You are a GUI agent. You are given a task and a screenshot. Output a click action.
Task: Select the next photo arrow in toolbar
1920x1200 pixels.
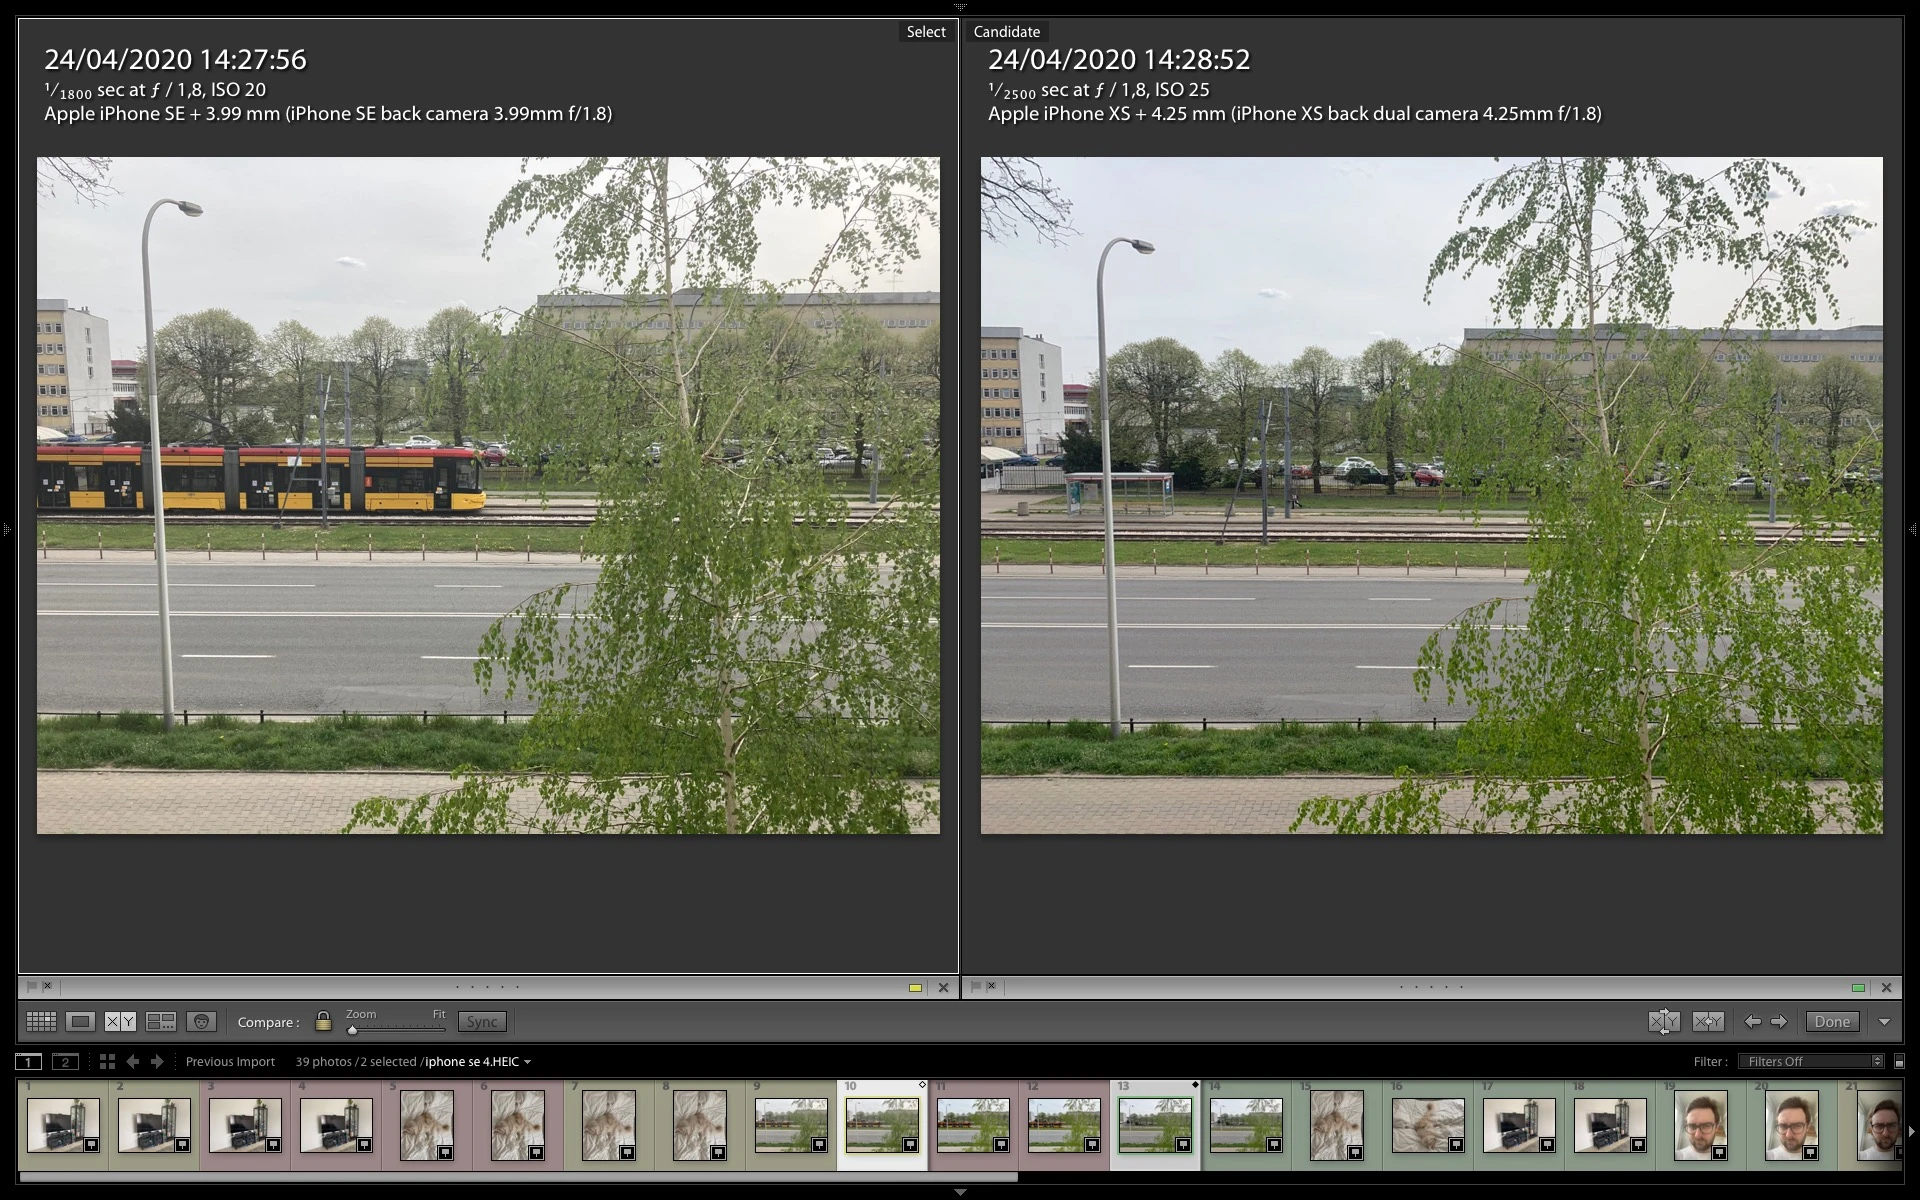[x=1779, y=1021]
